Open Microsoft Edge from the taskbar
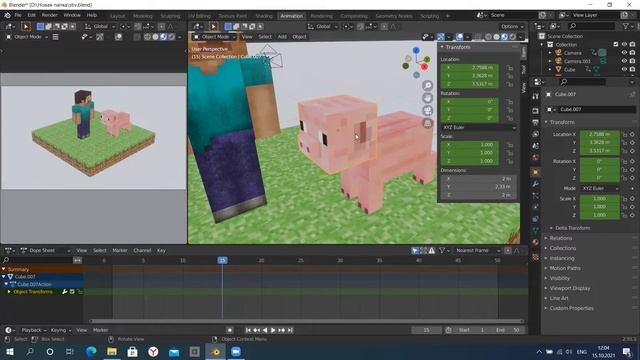 (x=91, y=351)
